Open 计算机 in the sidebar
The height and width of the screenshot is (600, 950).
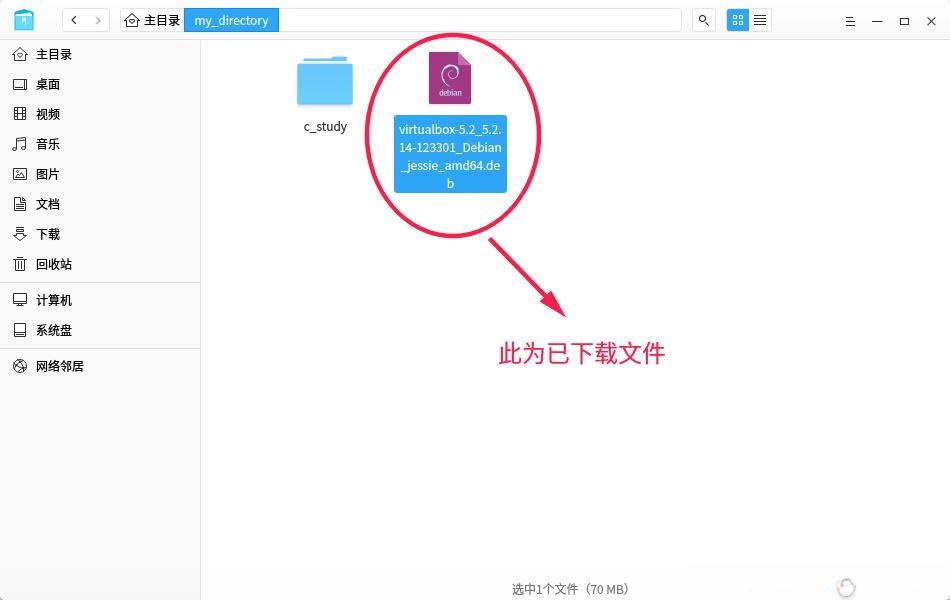coord(100,300)
